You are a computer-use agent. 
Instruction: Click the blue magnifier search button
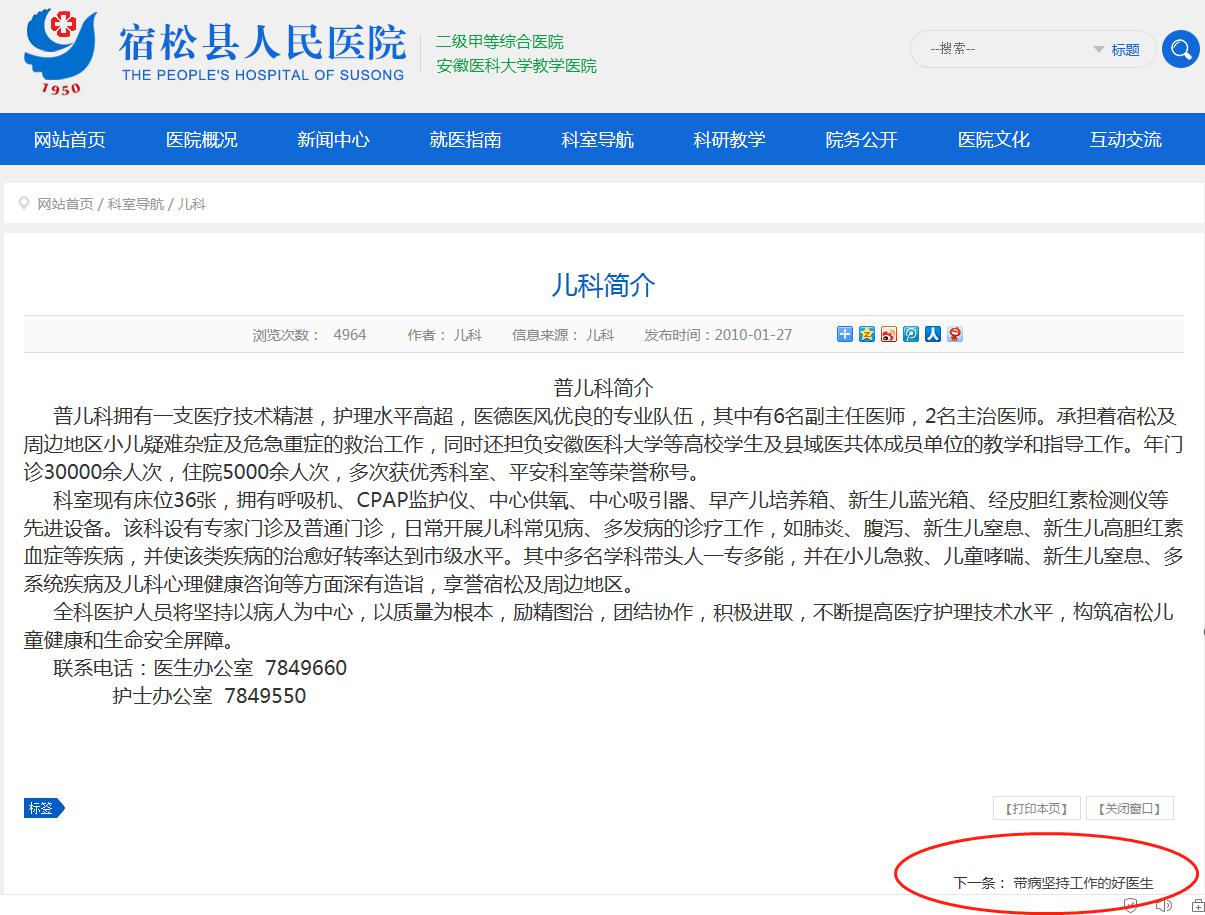coord(1180,49)
